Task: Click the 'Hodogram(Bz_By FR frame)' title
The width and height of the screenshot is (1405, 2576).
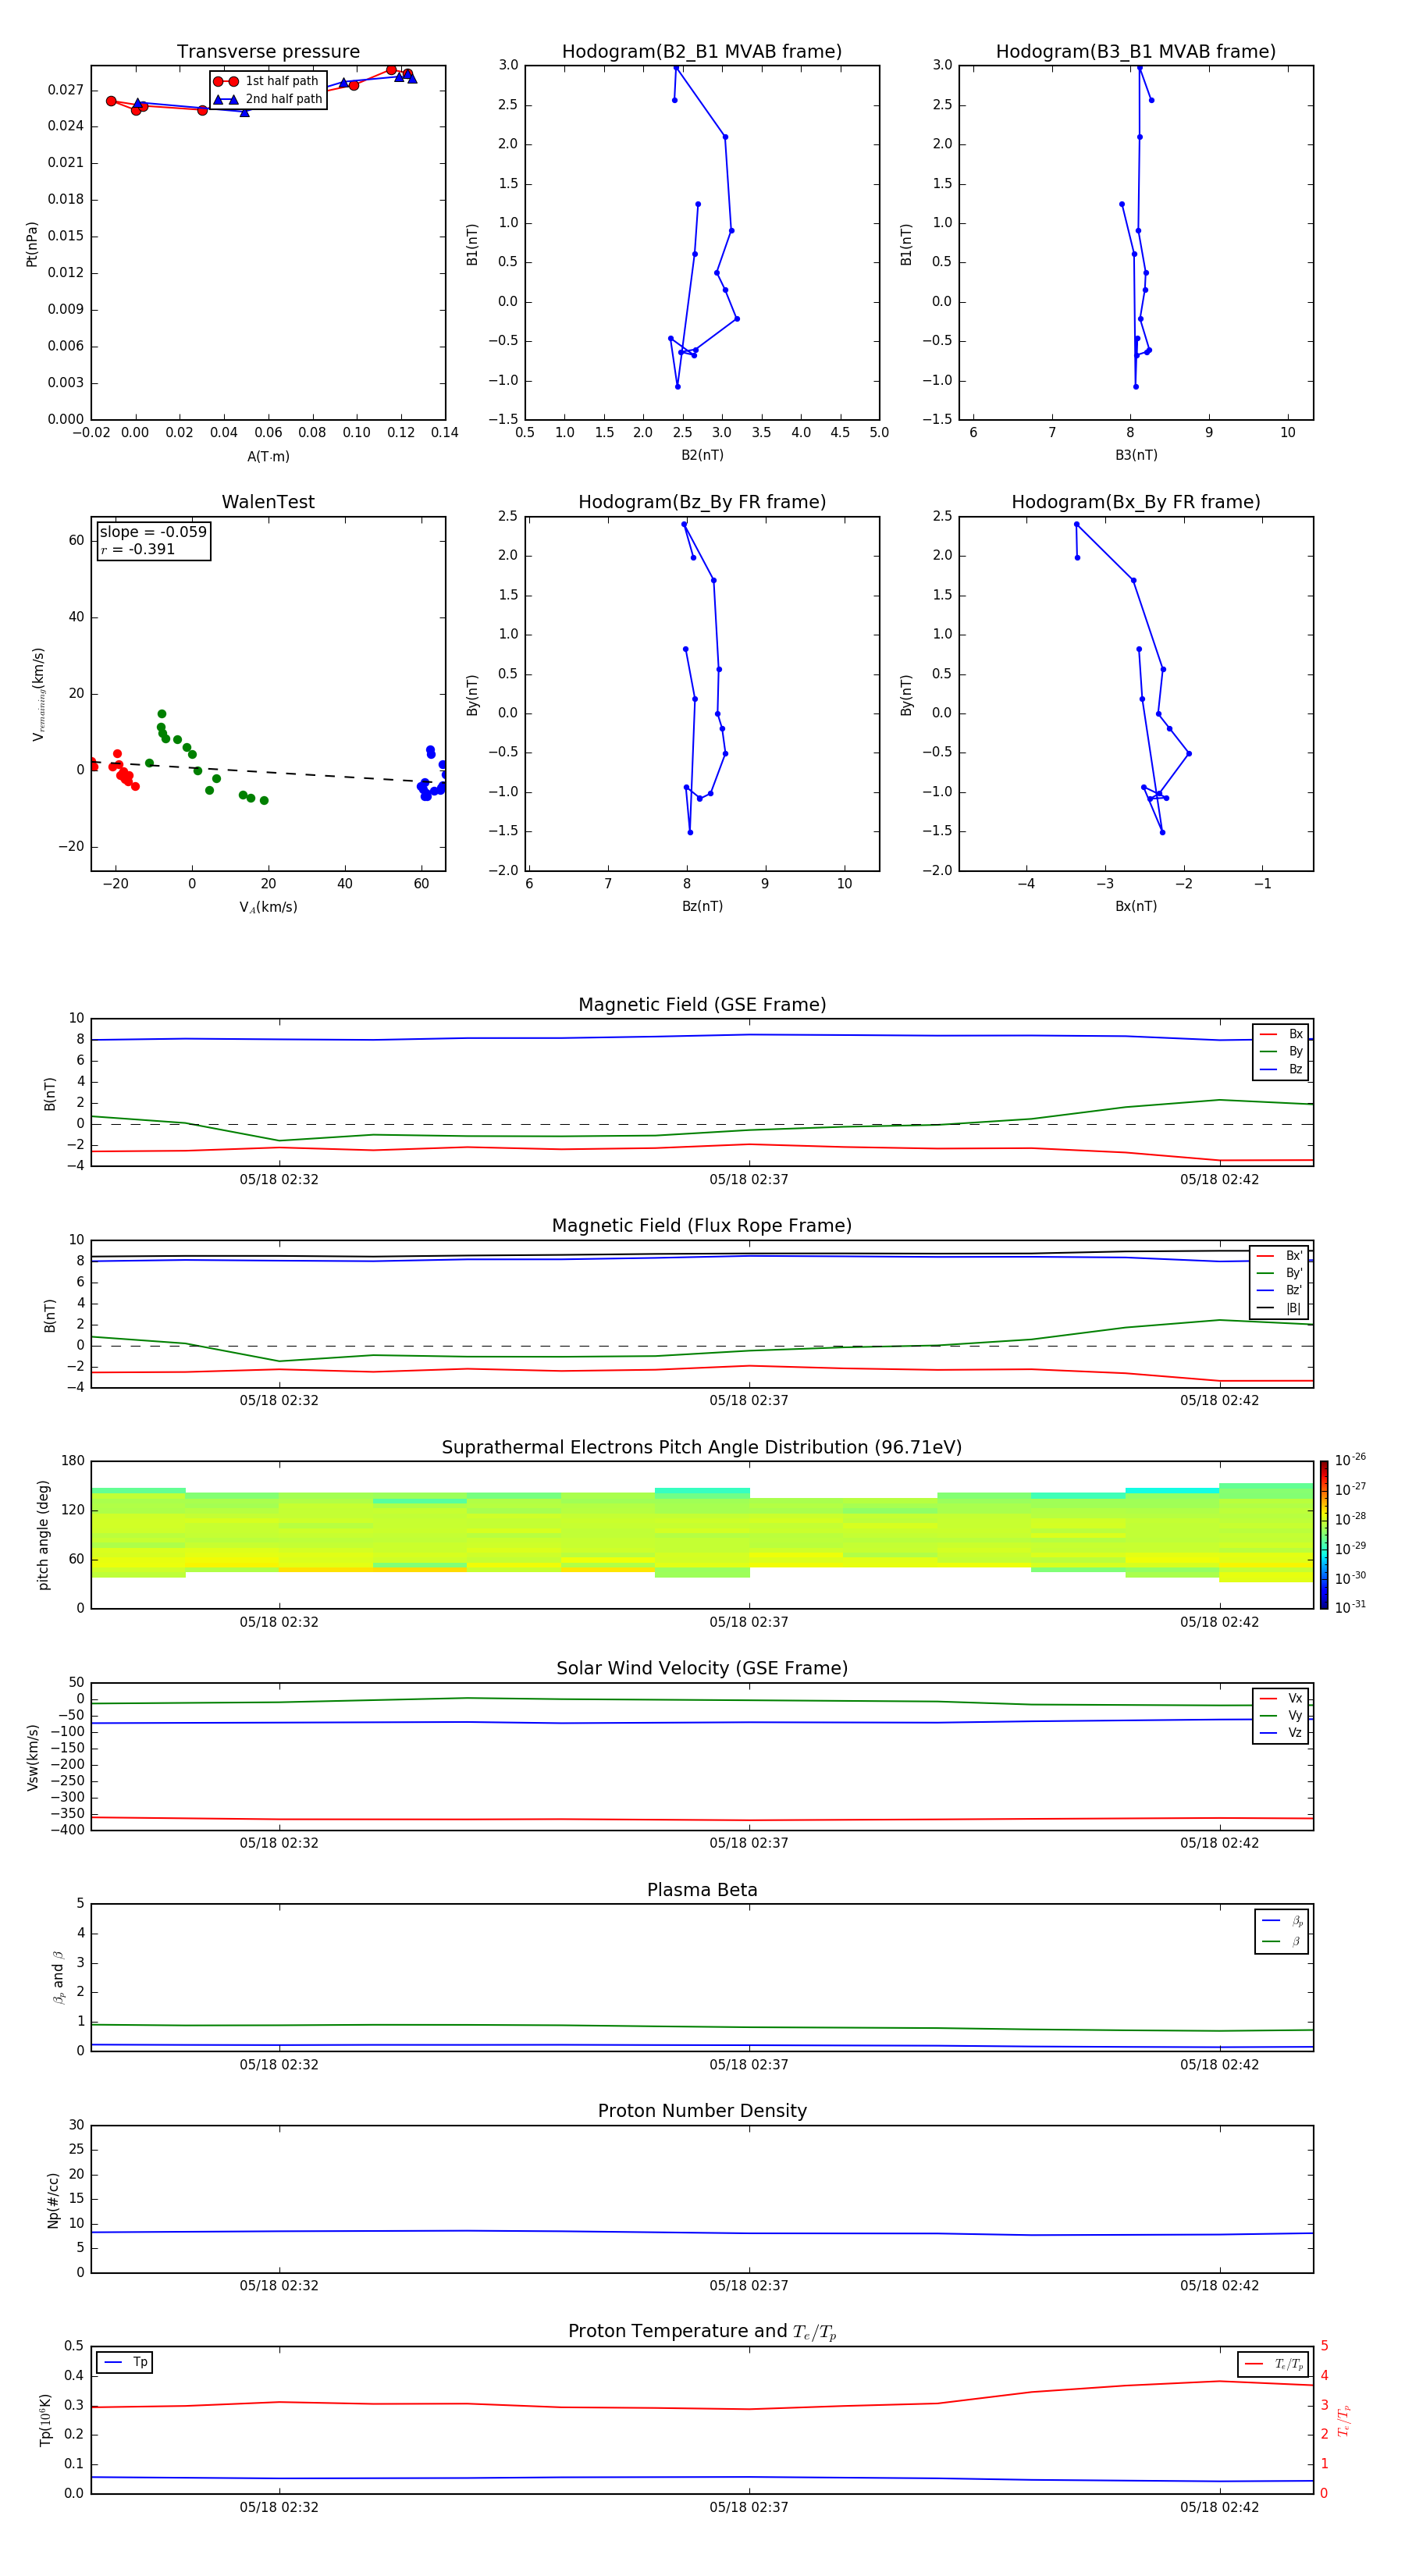Action: (702, 502)
